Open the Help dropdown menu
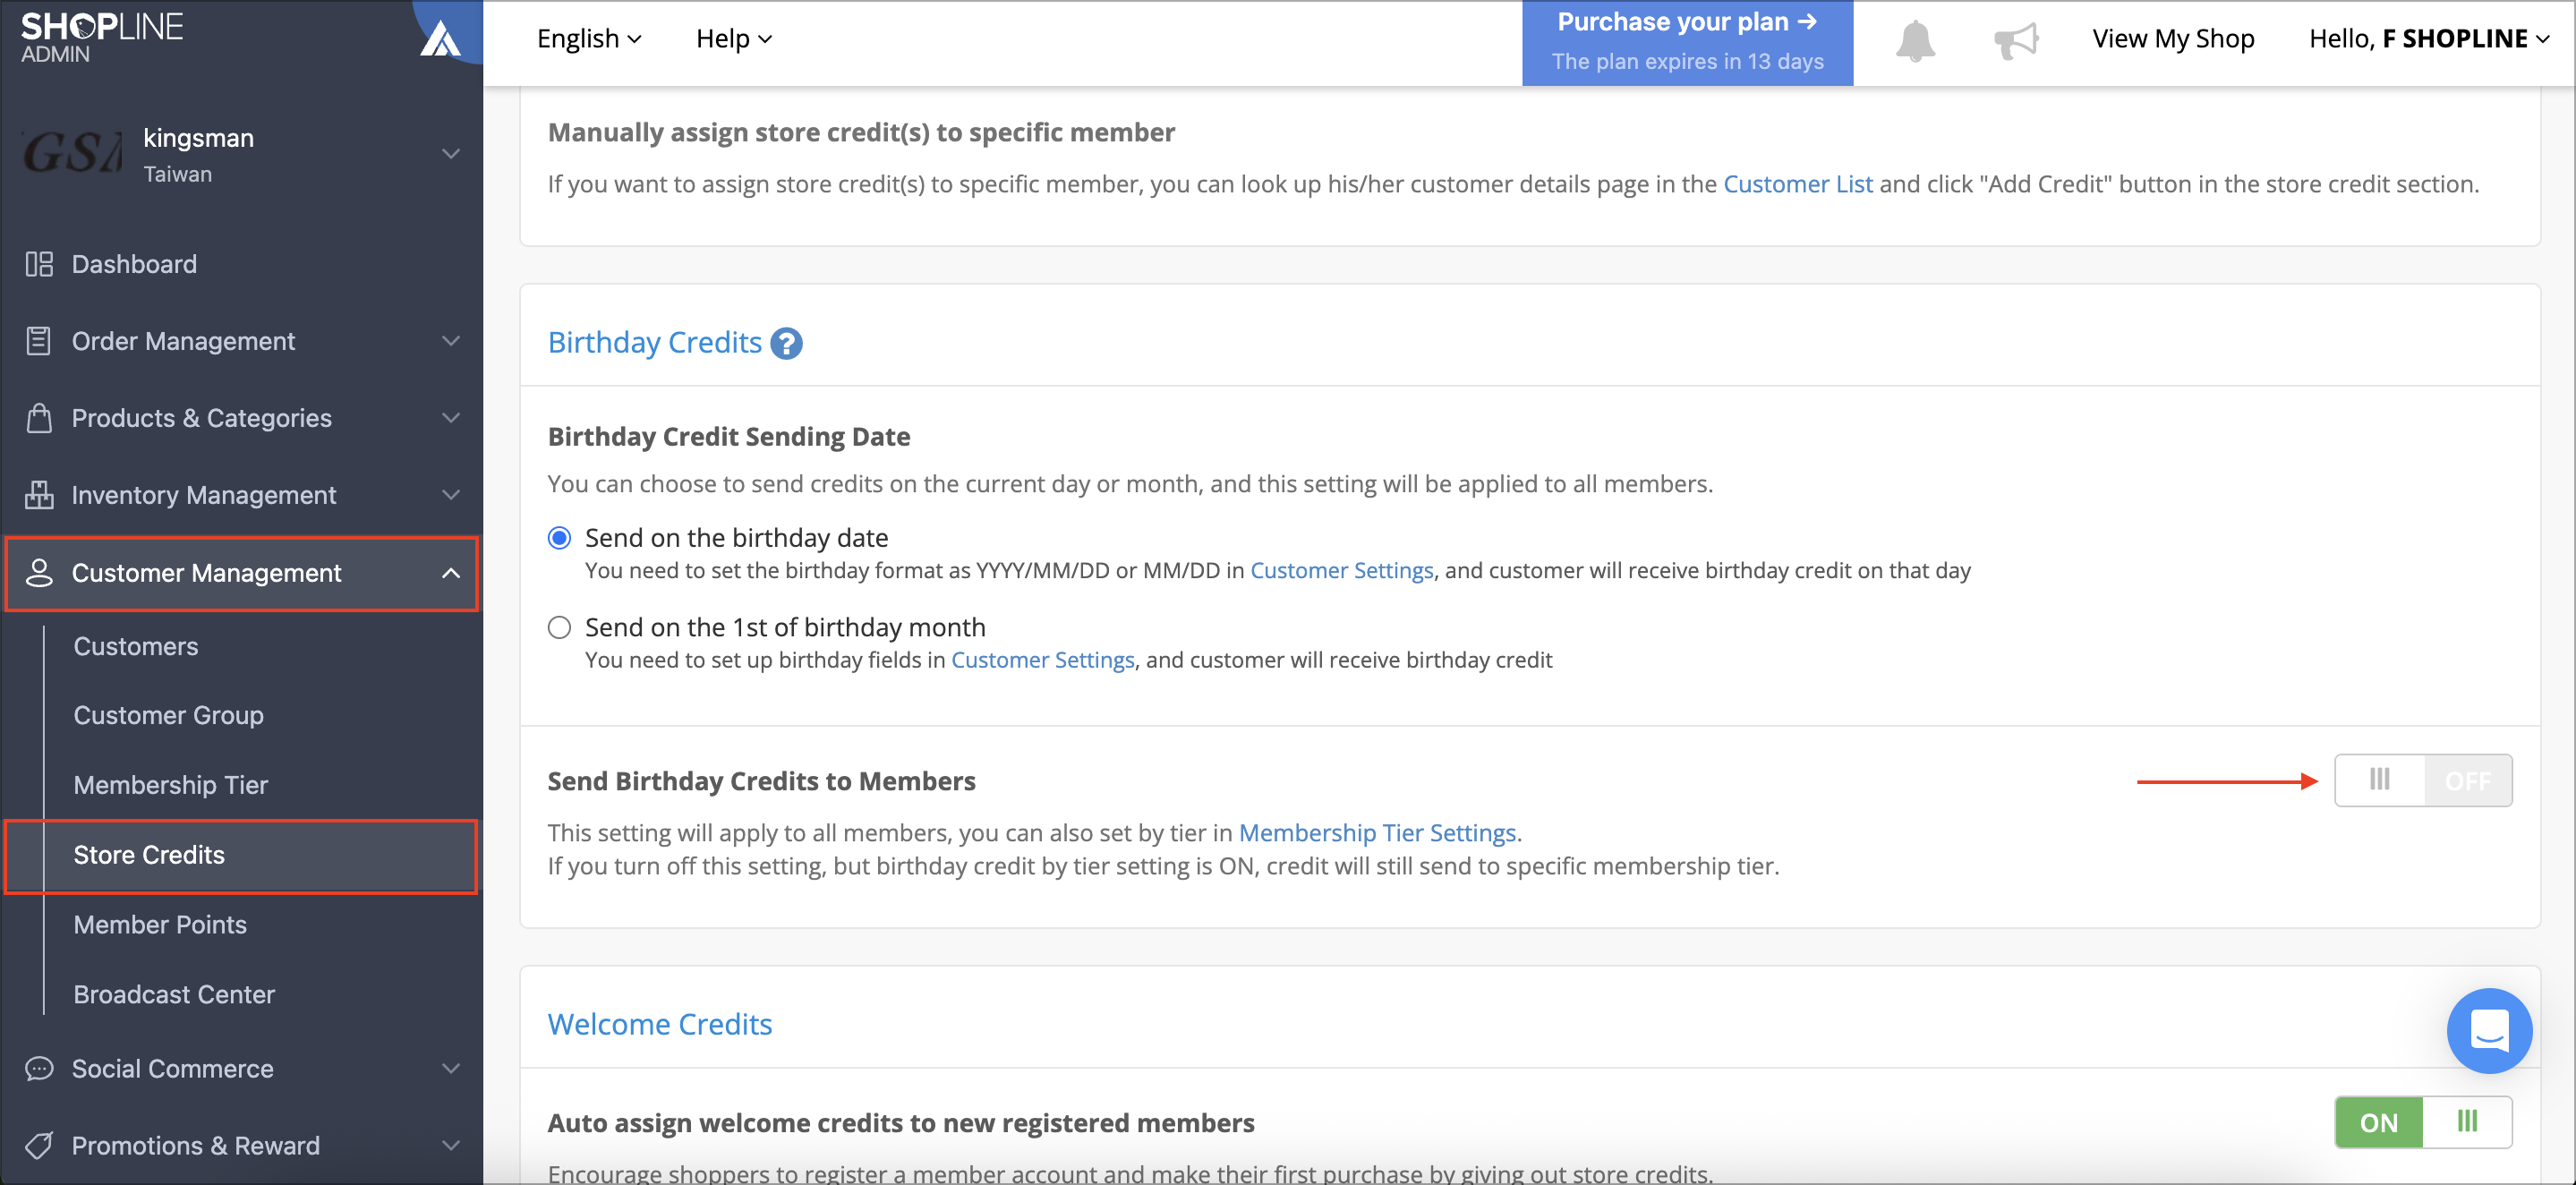This screenshot has width=2576, height=1185. click(x=734, y=39)
